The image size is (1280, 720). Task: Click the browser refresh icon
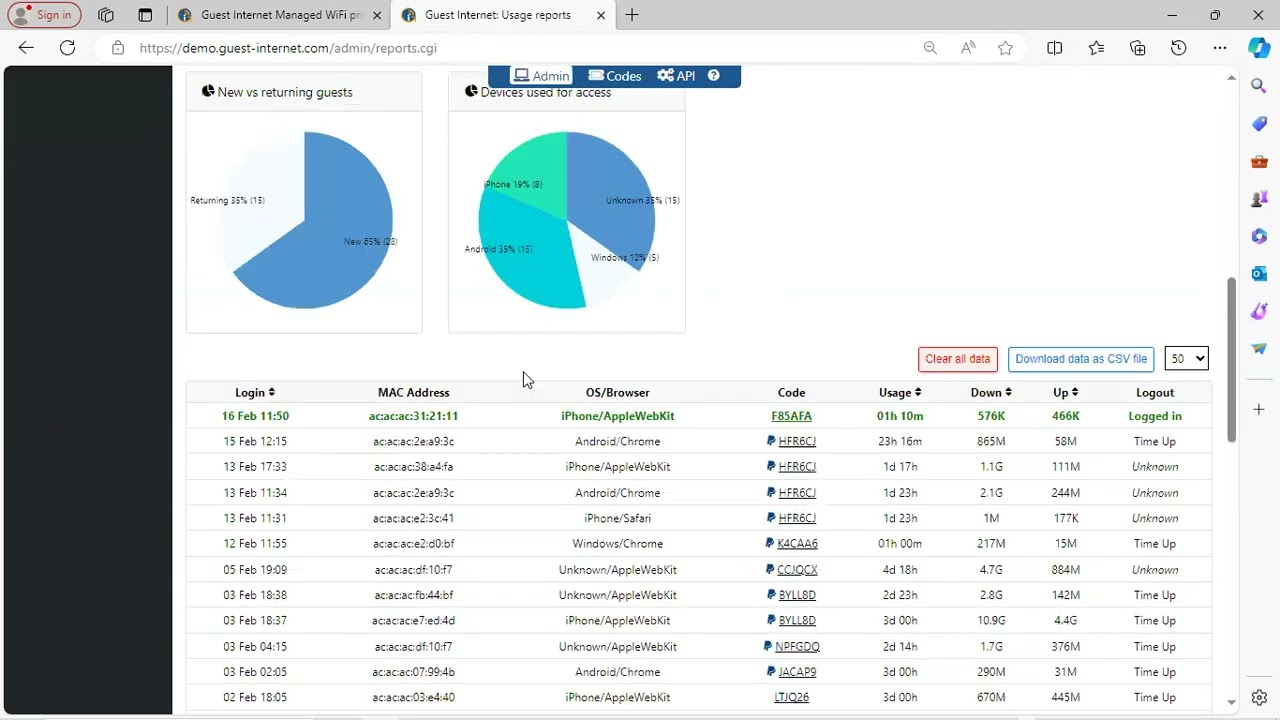click(67, 48)
